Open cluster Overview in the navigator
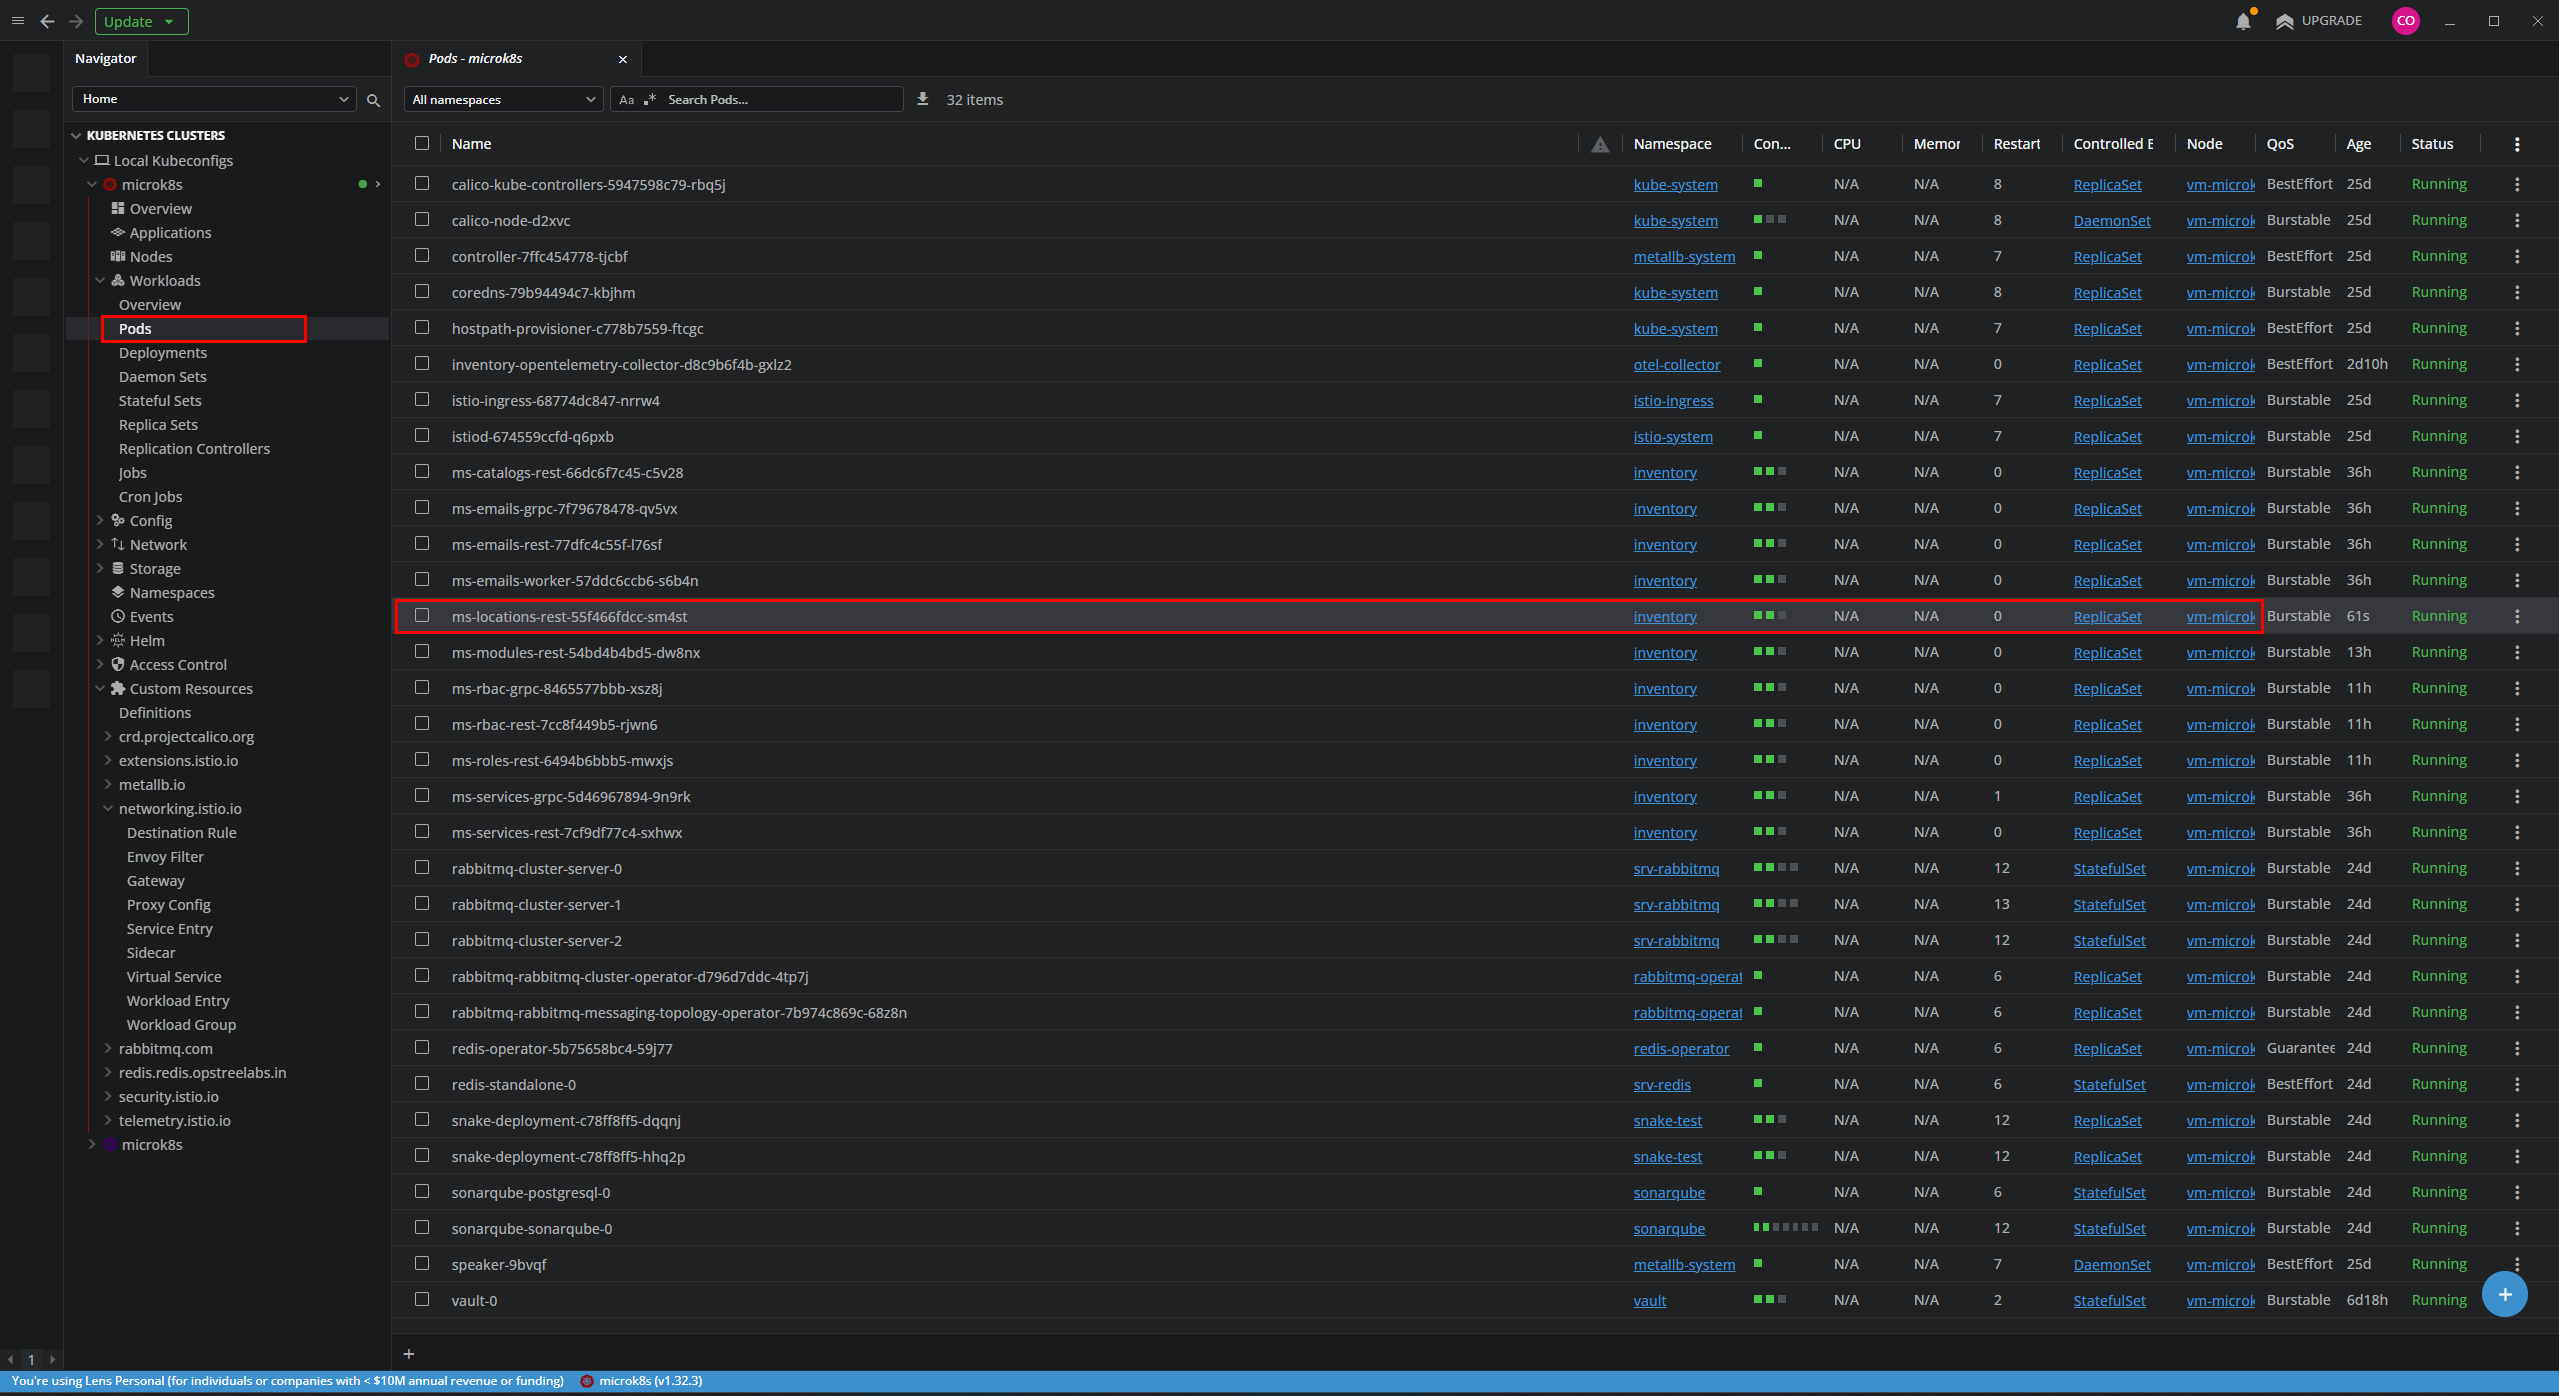 coord(161,209)
